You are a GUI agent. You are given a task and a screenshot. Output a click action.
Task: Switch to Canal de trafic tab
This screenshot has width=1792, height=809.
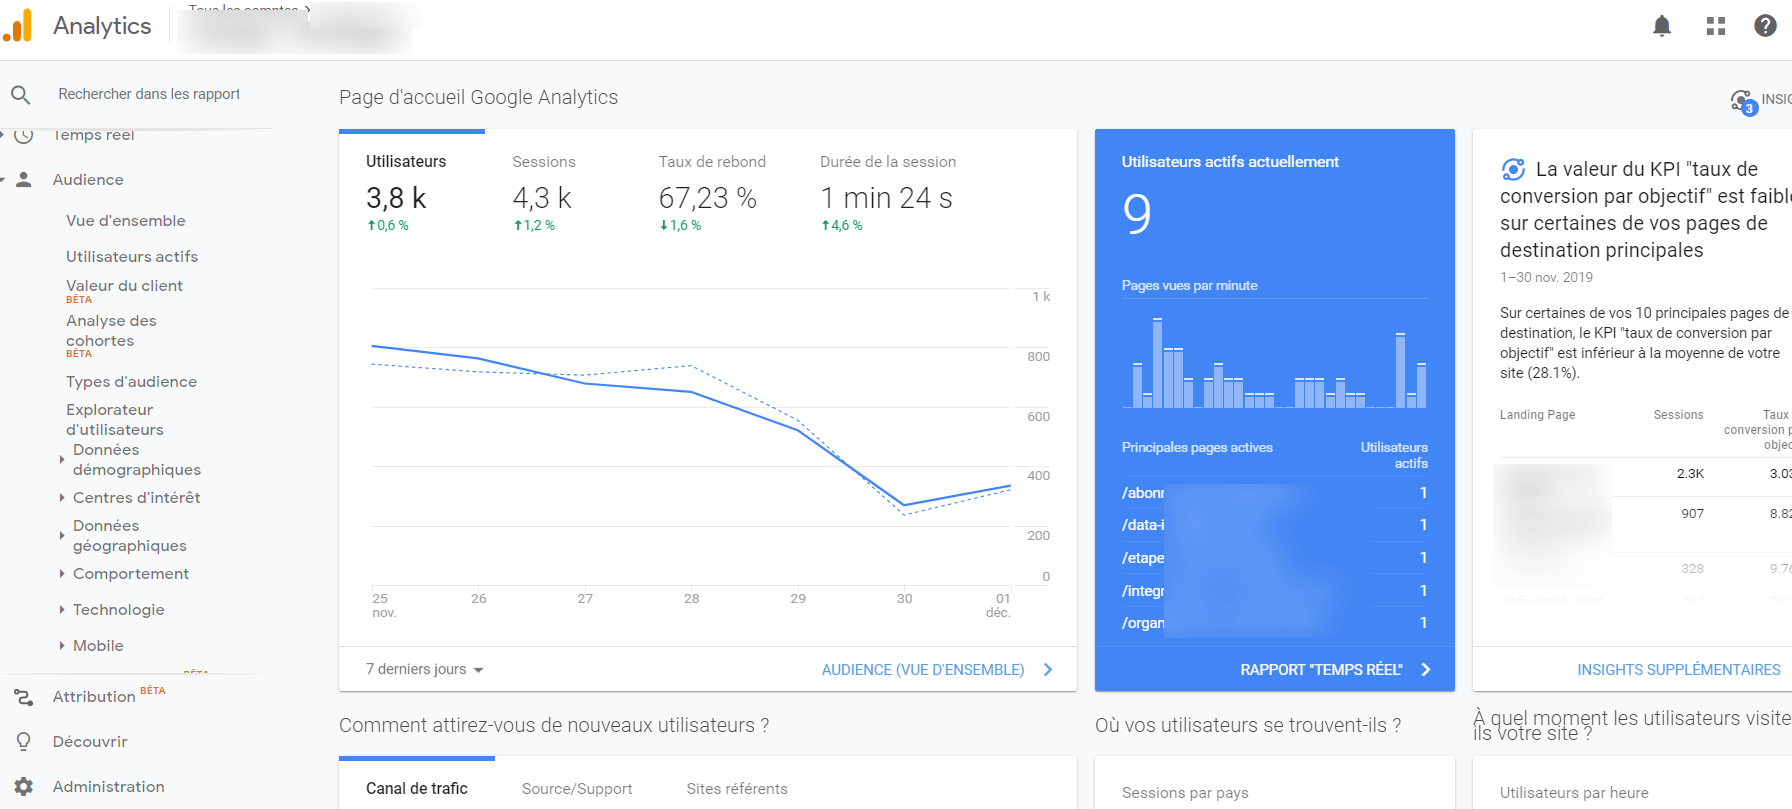(x=417, y=789)
